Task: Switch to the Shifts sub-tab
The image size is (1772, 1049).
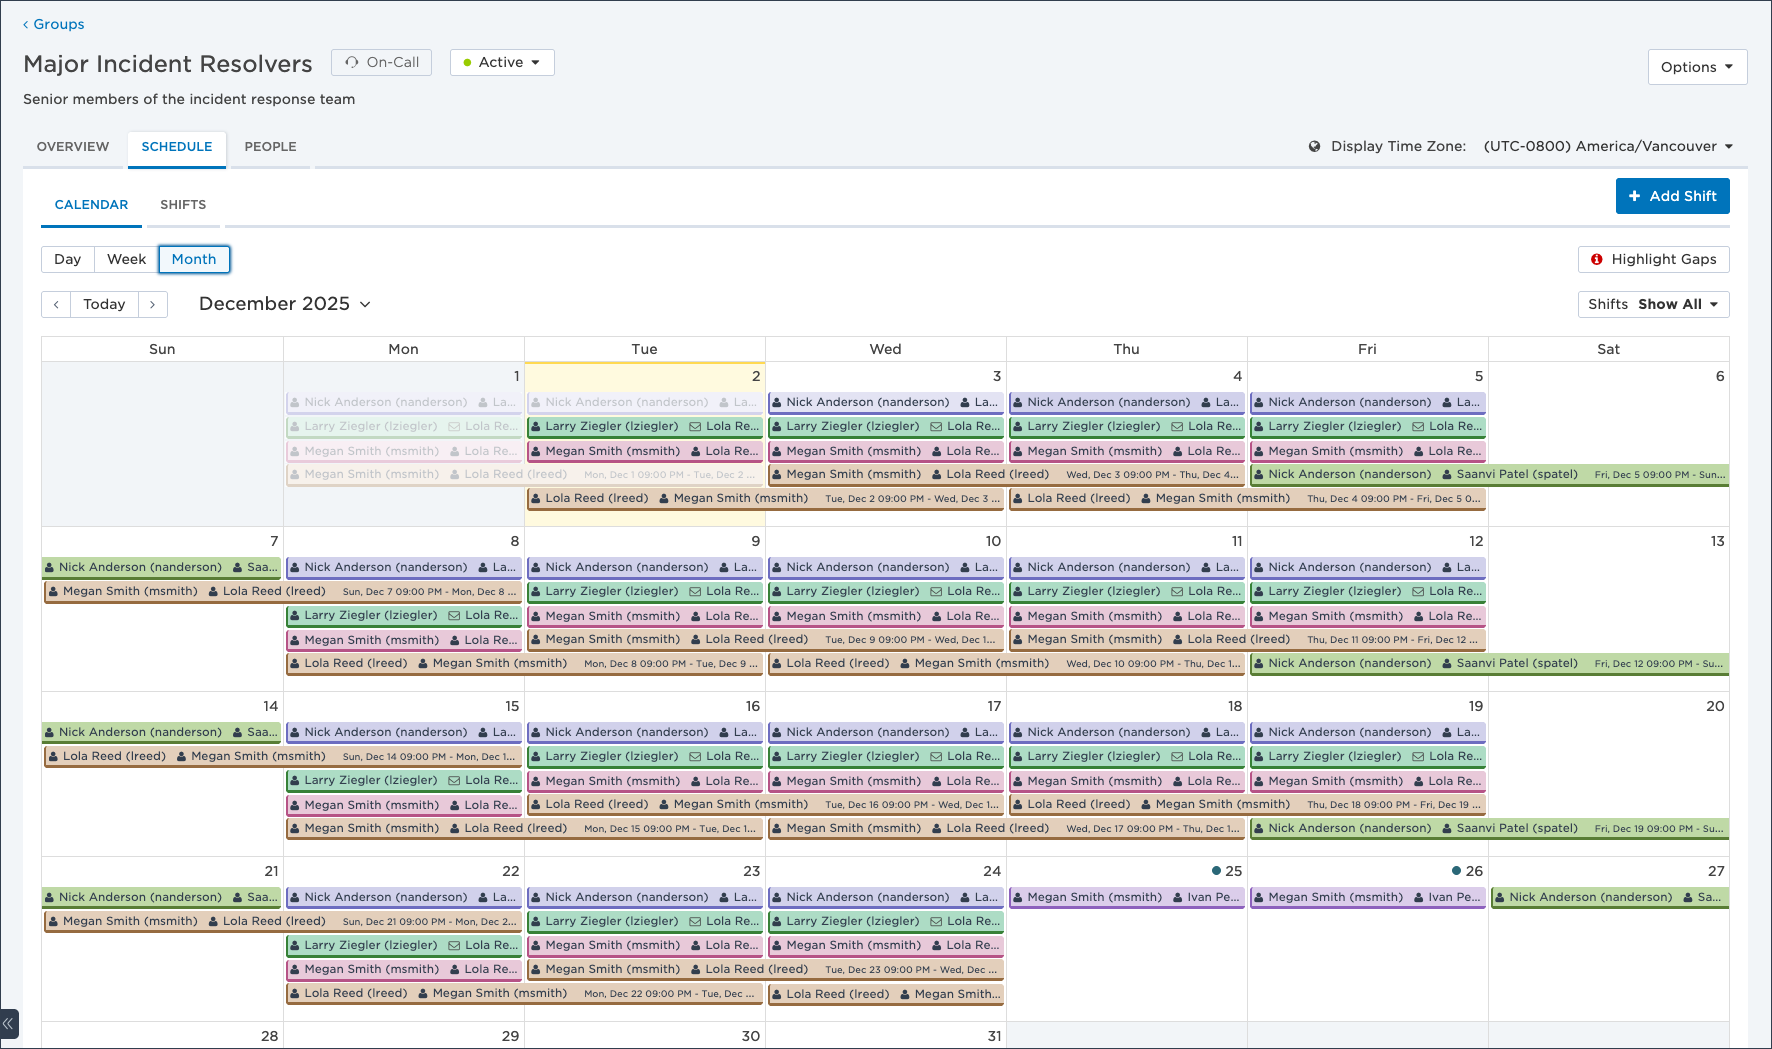Action: (183, 204)
